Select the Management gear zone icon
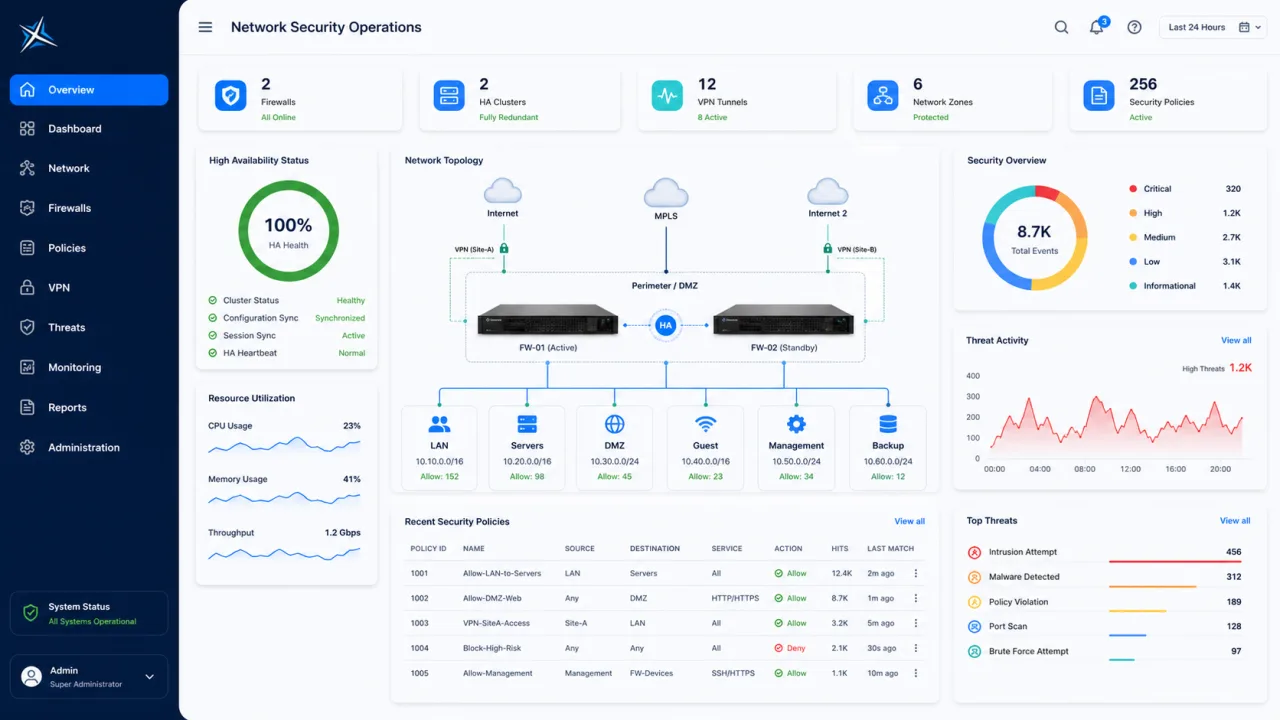 pos(796,424)
